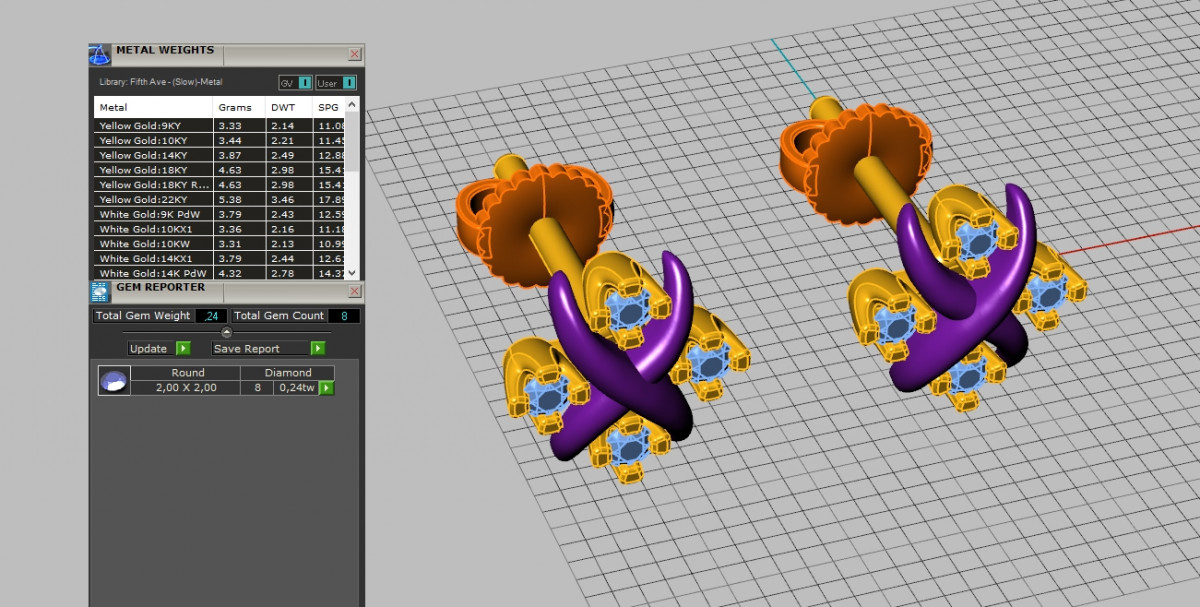Collapse the Gem Reporter summary section

[226, 332]
